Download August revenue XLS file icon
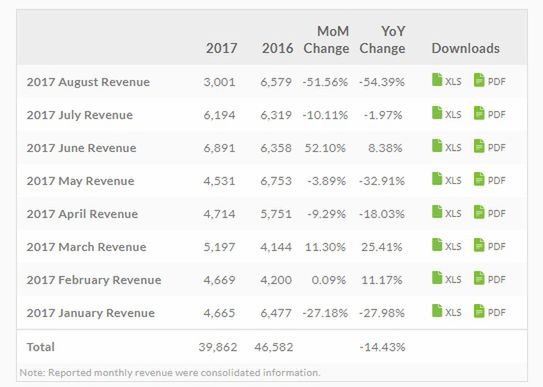This screenshot has width=543, height=387. [437, 80]
